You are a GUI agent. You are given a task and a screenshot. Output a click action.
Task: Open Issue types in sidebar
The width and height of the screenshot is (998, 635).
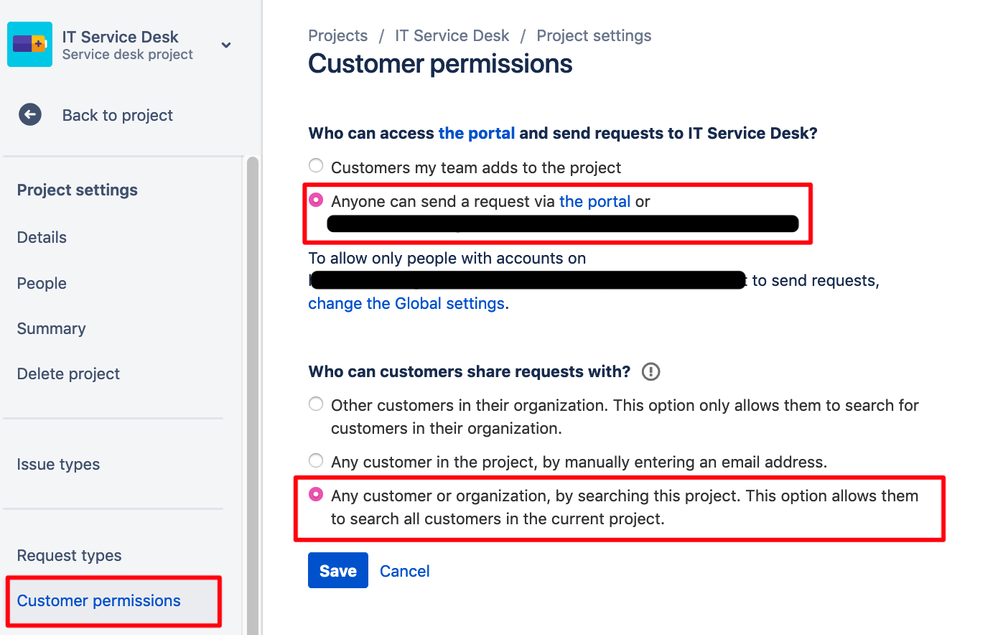coord(59,464)
